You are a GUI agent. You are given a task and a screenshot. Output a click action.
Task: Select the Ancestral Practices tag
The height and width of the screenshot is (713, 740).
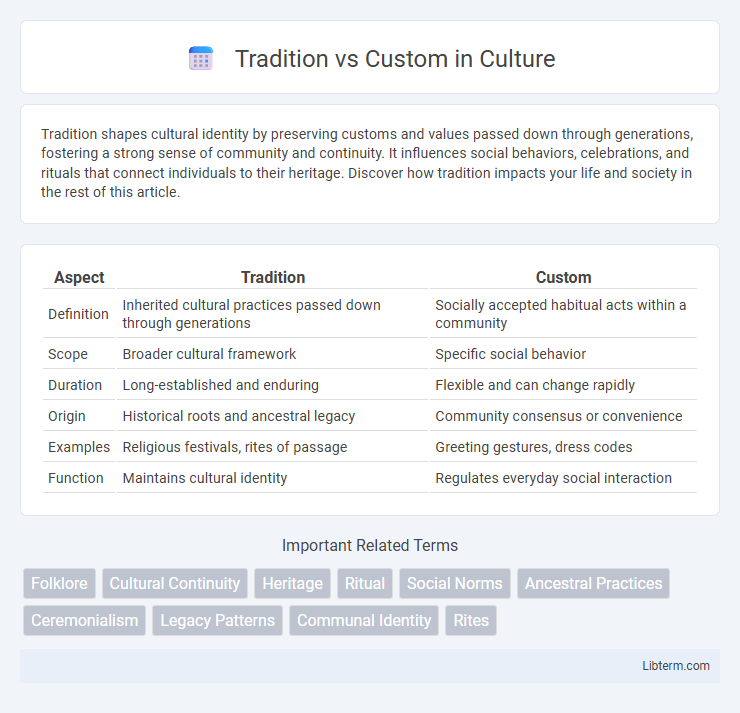coord(593,583)
